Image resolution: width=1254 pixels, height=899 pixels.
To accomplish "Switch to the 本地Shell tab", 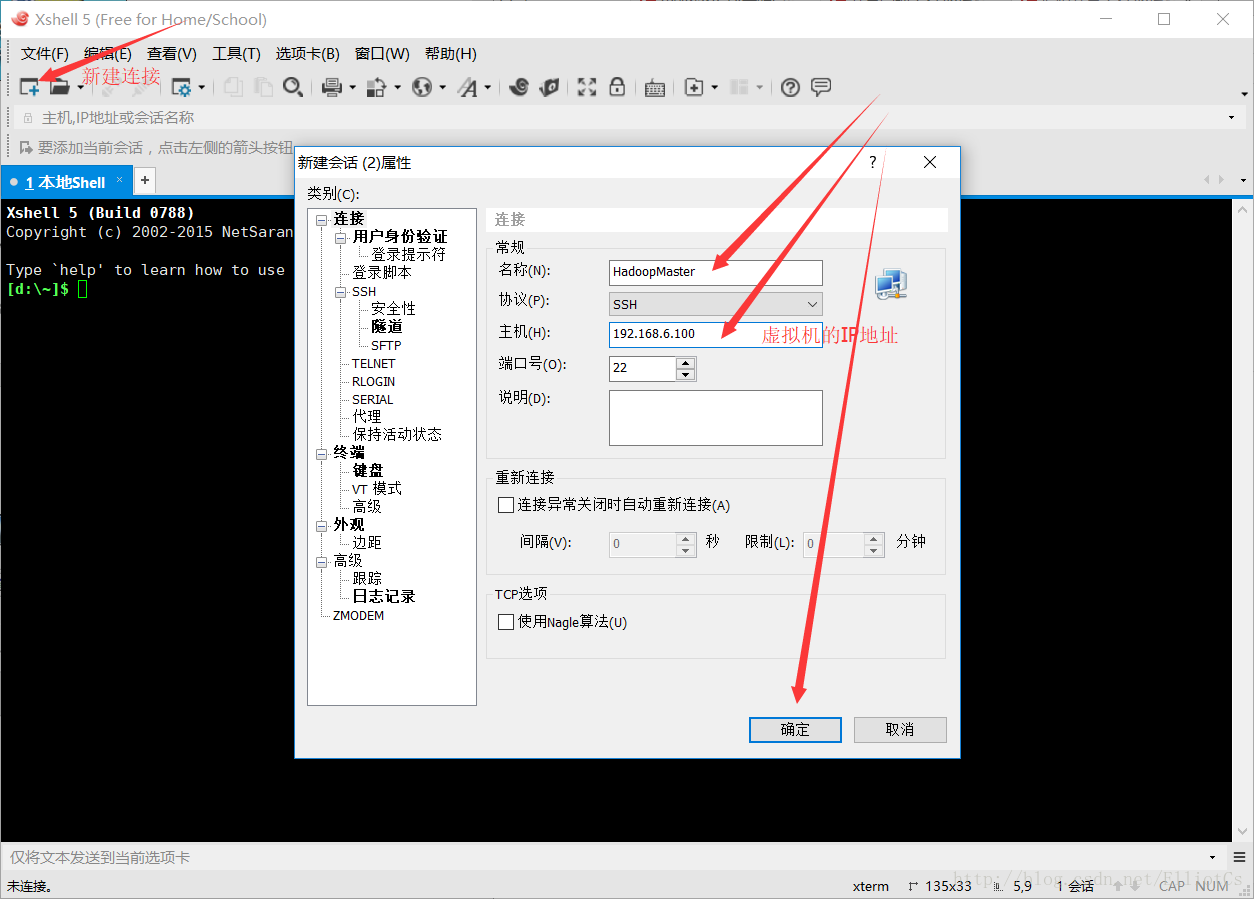I will tap(66, 182).
